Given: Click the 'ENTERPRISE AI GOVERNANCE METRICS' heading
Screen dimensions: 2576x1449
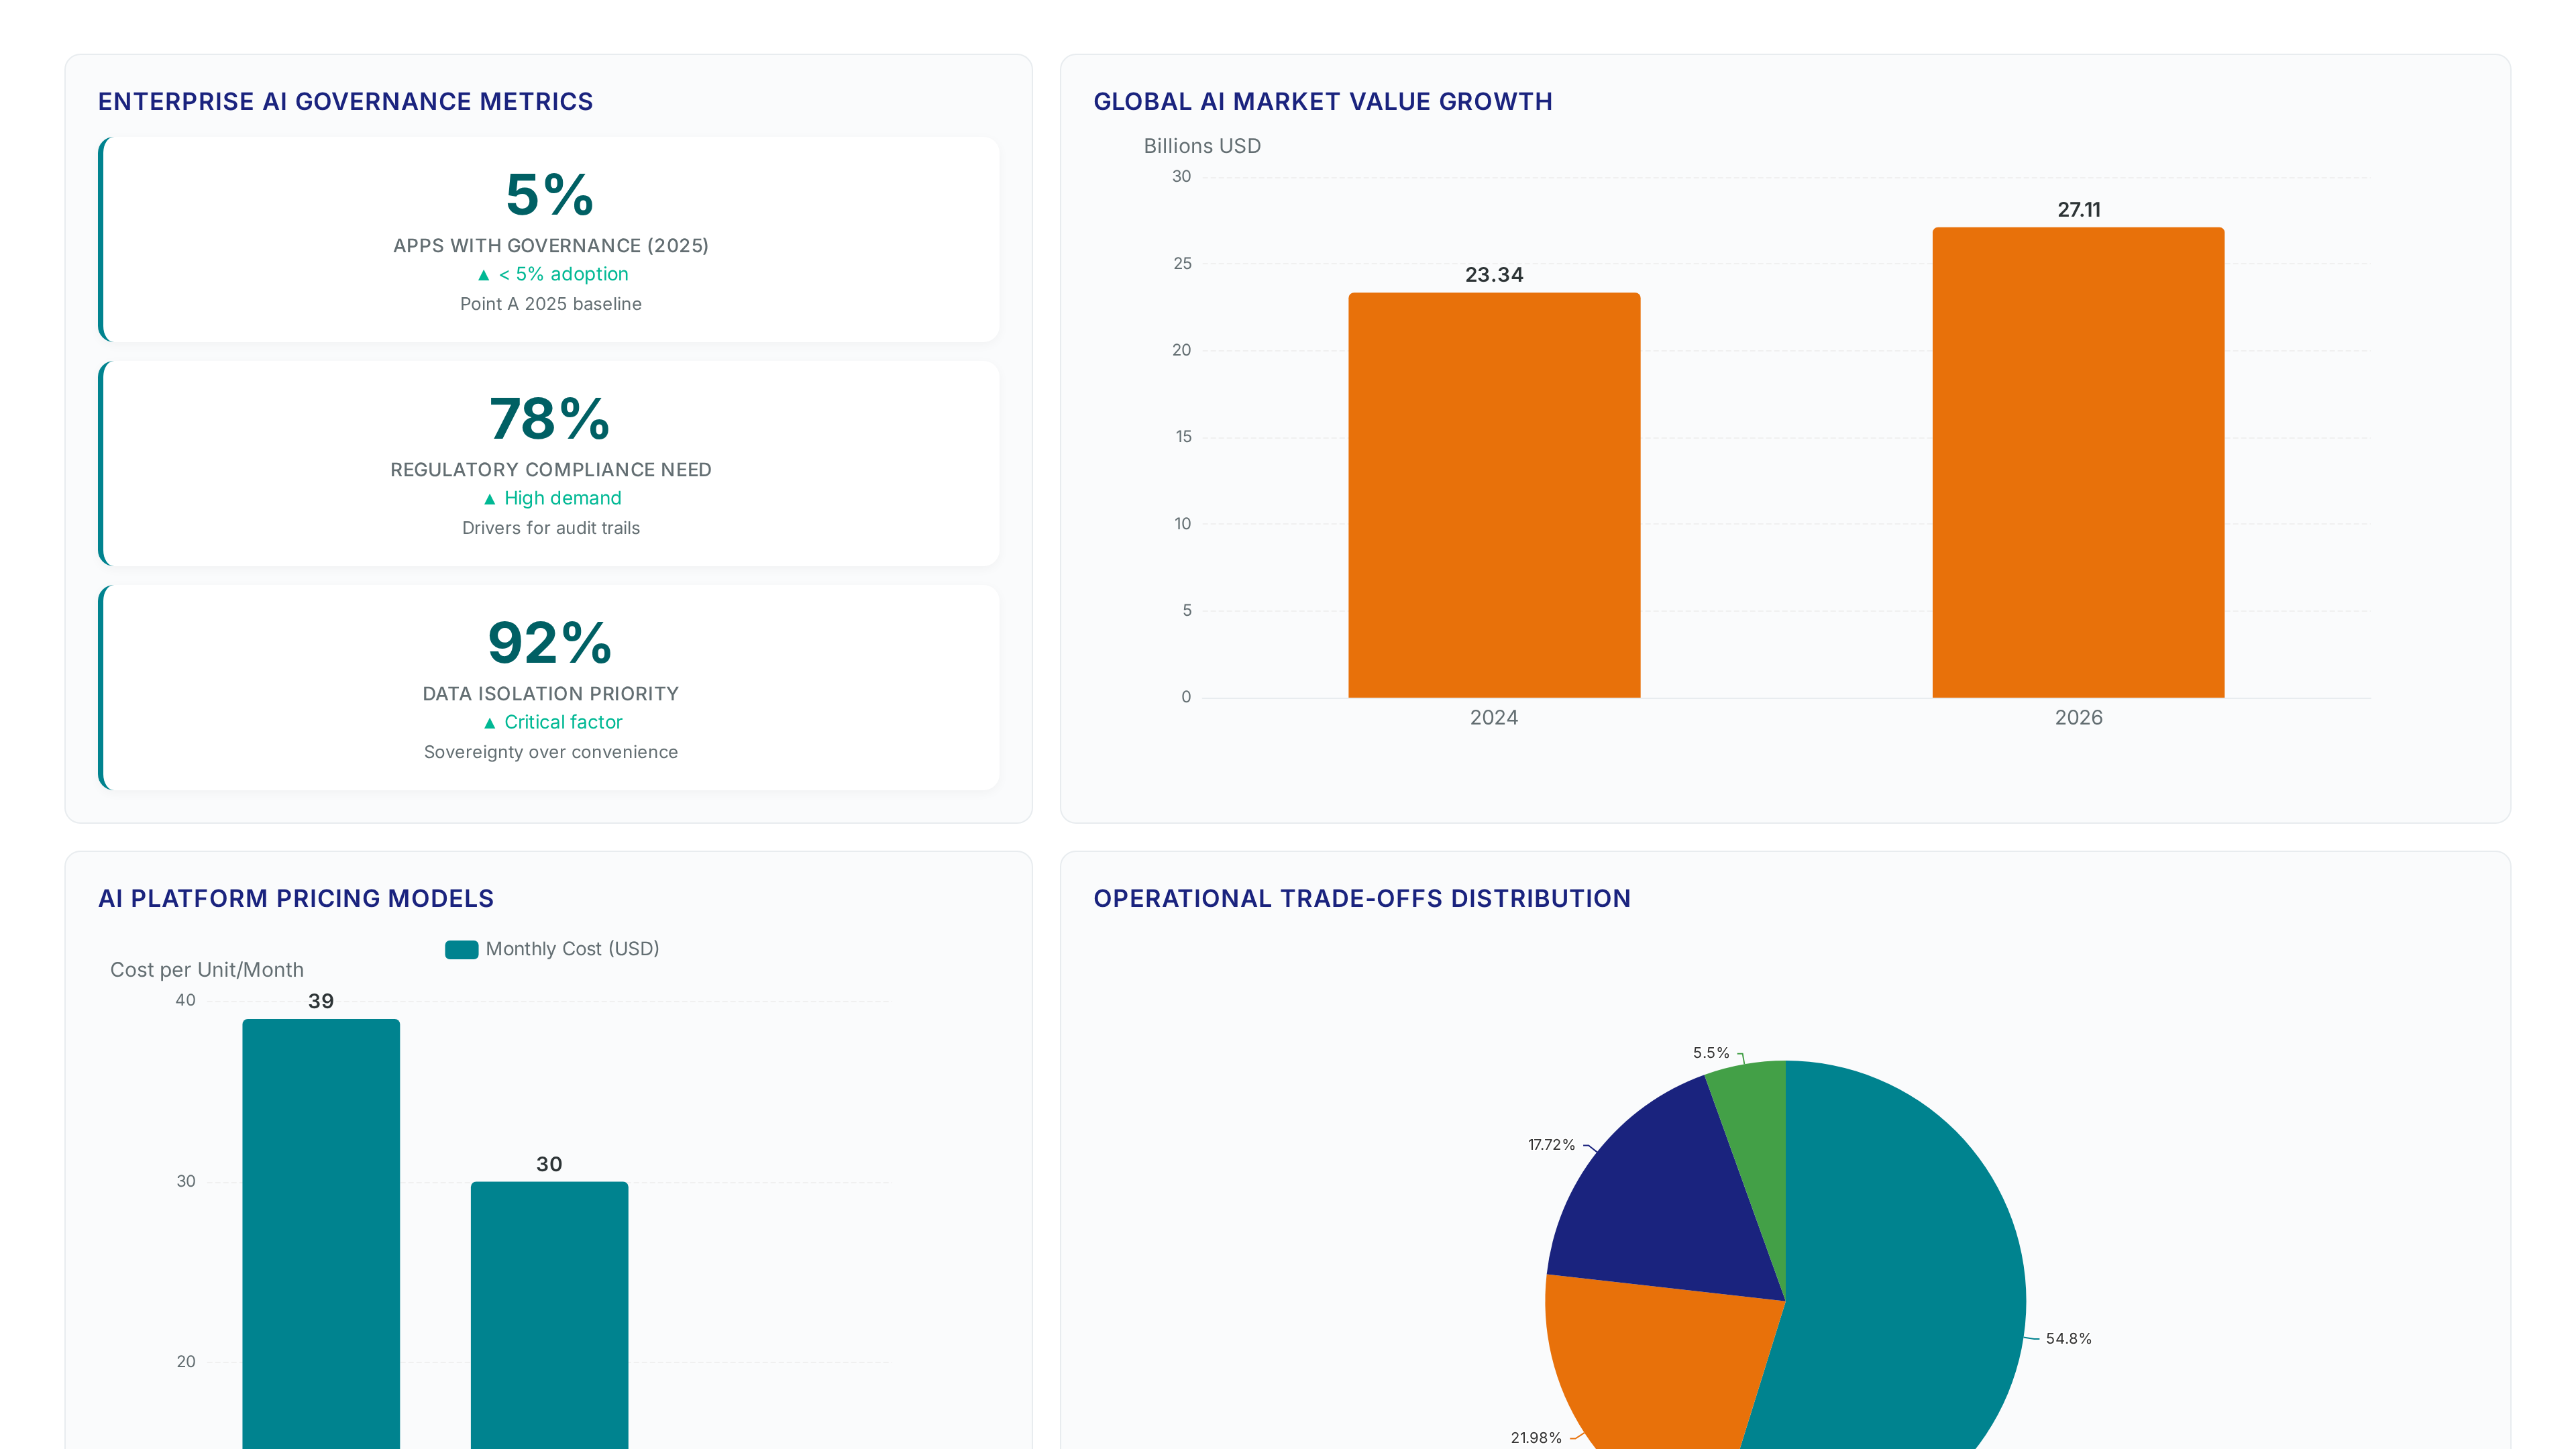Looking at the screenshot, I should (345, 102).
